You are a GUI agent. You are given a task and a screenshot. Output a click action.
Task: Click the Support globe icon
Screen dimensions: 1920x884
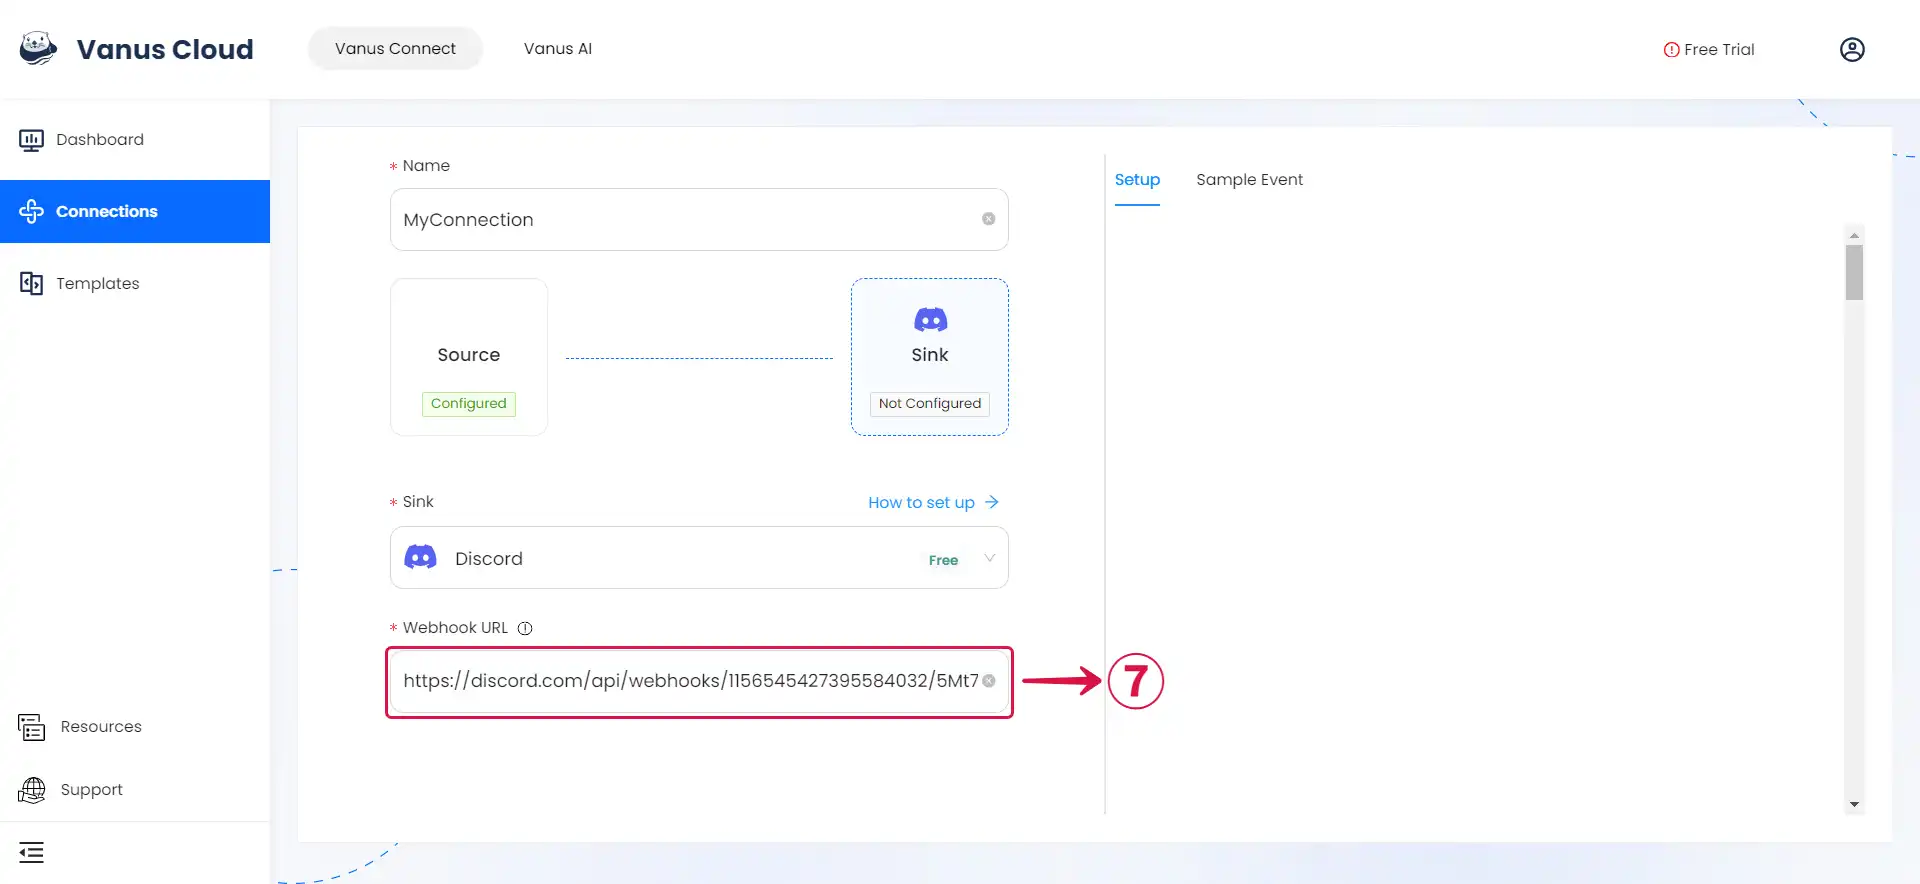click(32, 790)
